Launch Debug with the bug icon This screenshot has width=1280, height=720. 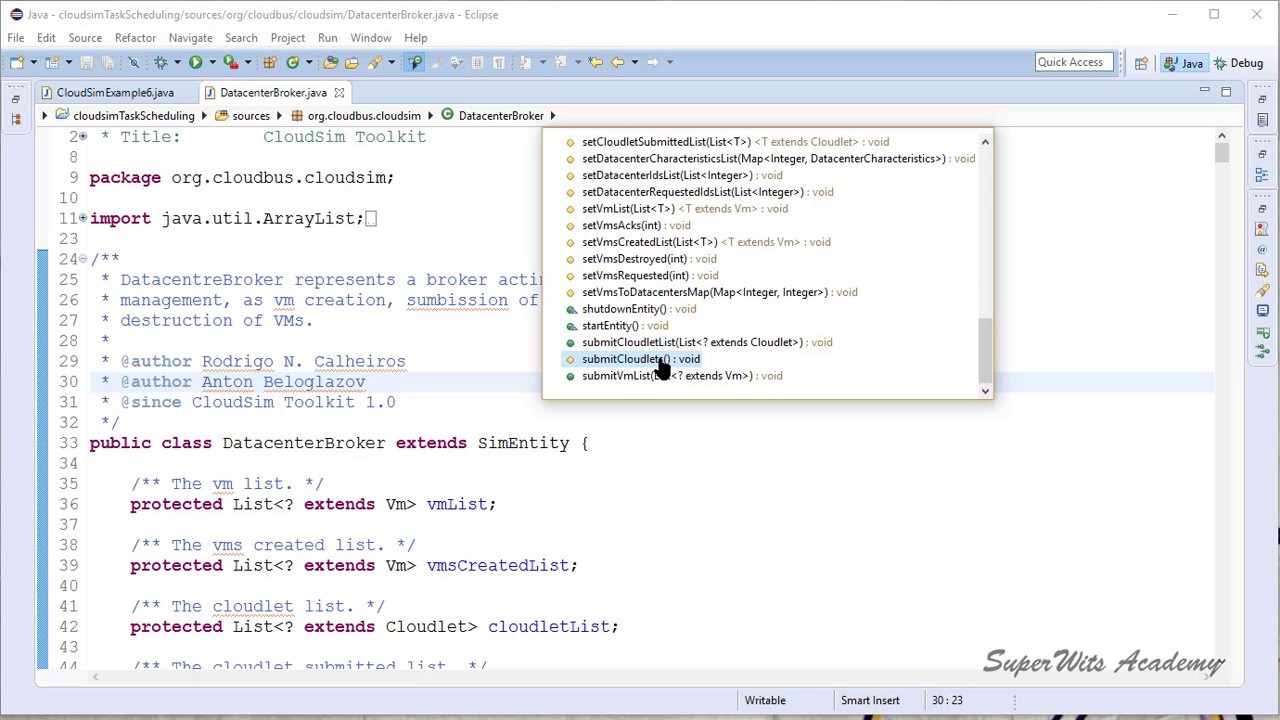160,62
